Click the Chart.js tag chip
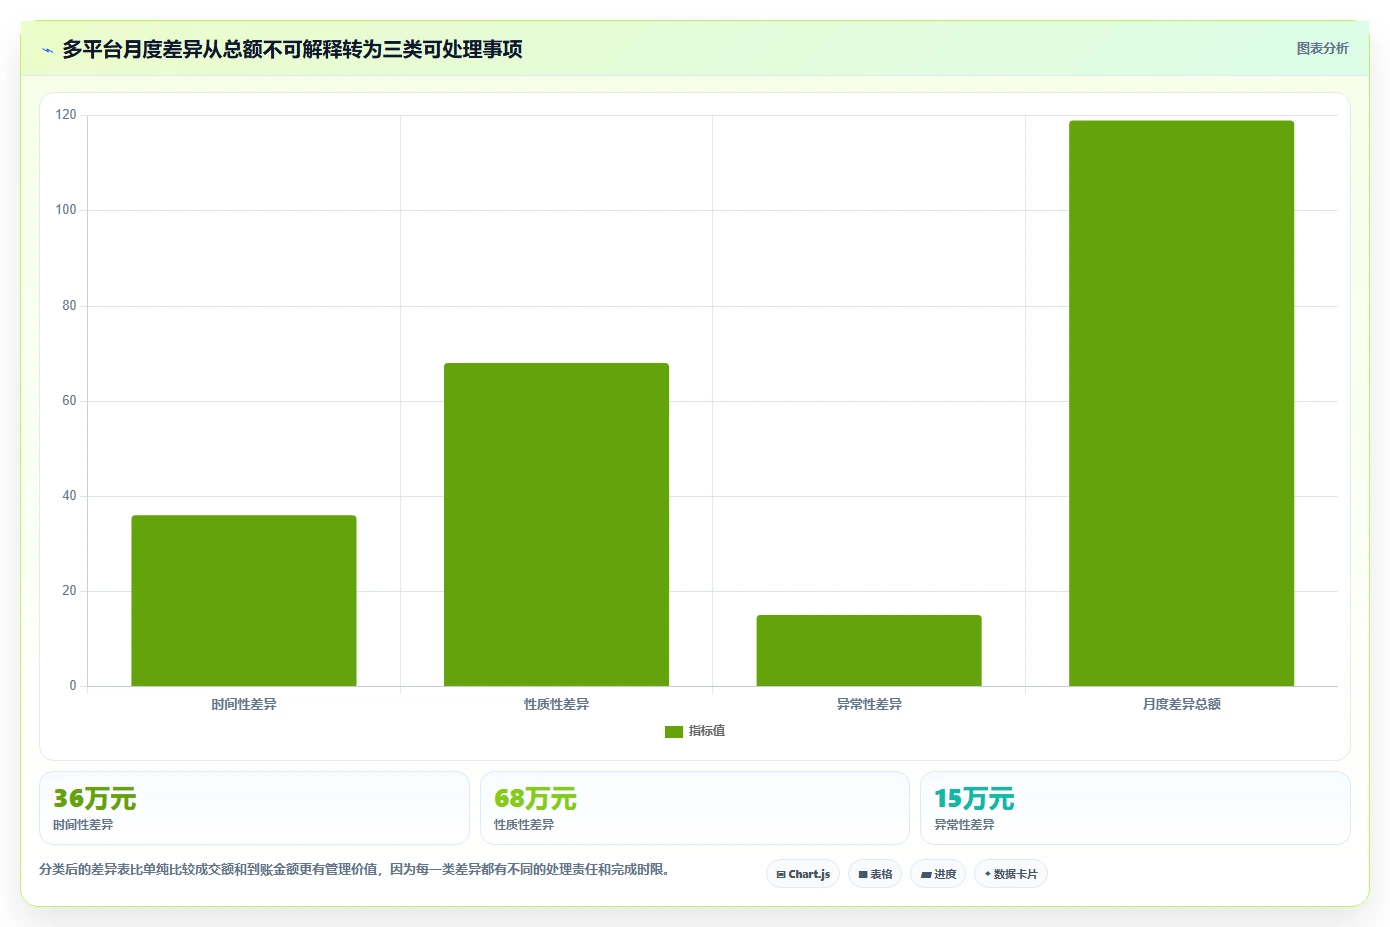The image size is (1390, 927). click(803, 874)
